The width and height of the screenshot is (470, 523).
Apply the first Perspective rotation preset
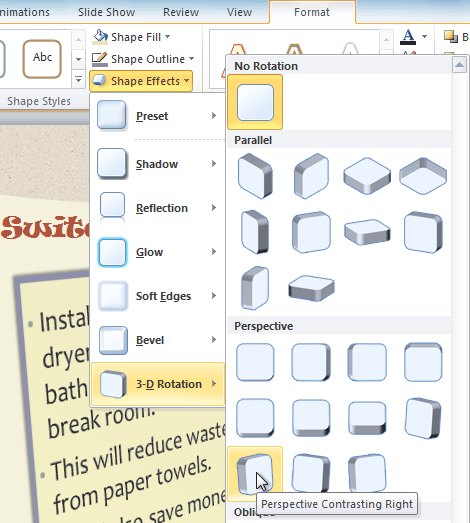click(255, 362)
